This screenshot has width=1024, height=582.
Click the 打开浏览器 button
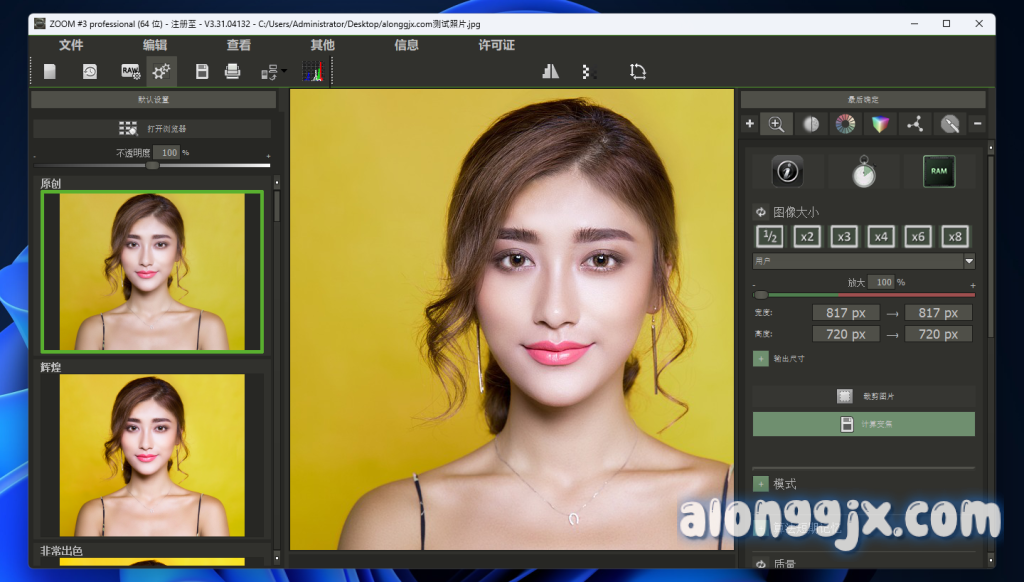pos(152,129)
